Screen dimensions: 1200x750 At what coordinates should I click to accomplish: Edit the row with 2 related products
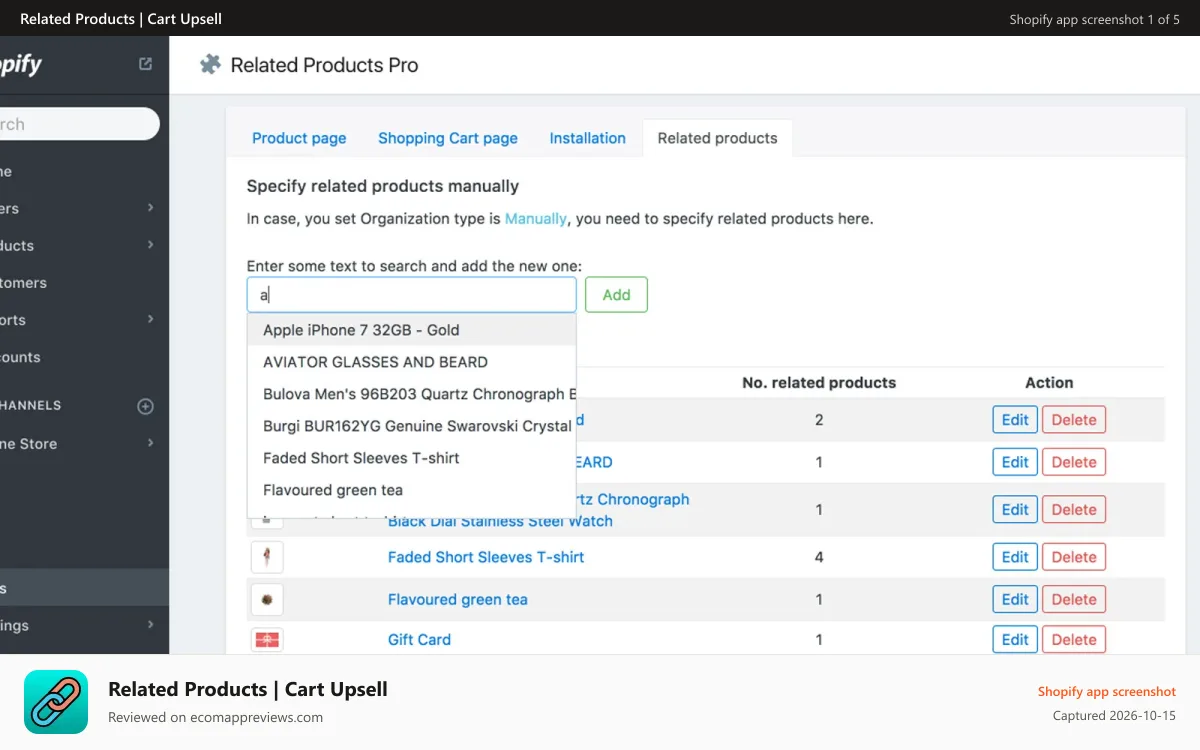(1015, 420)
